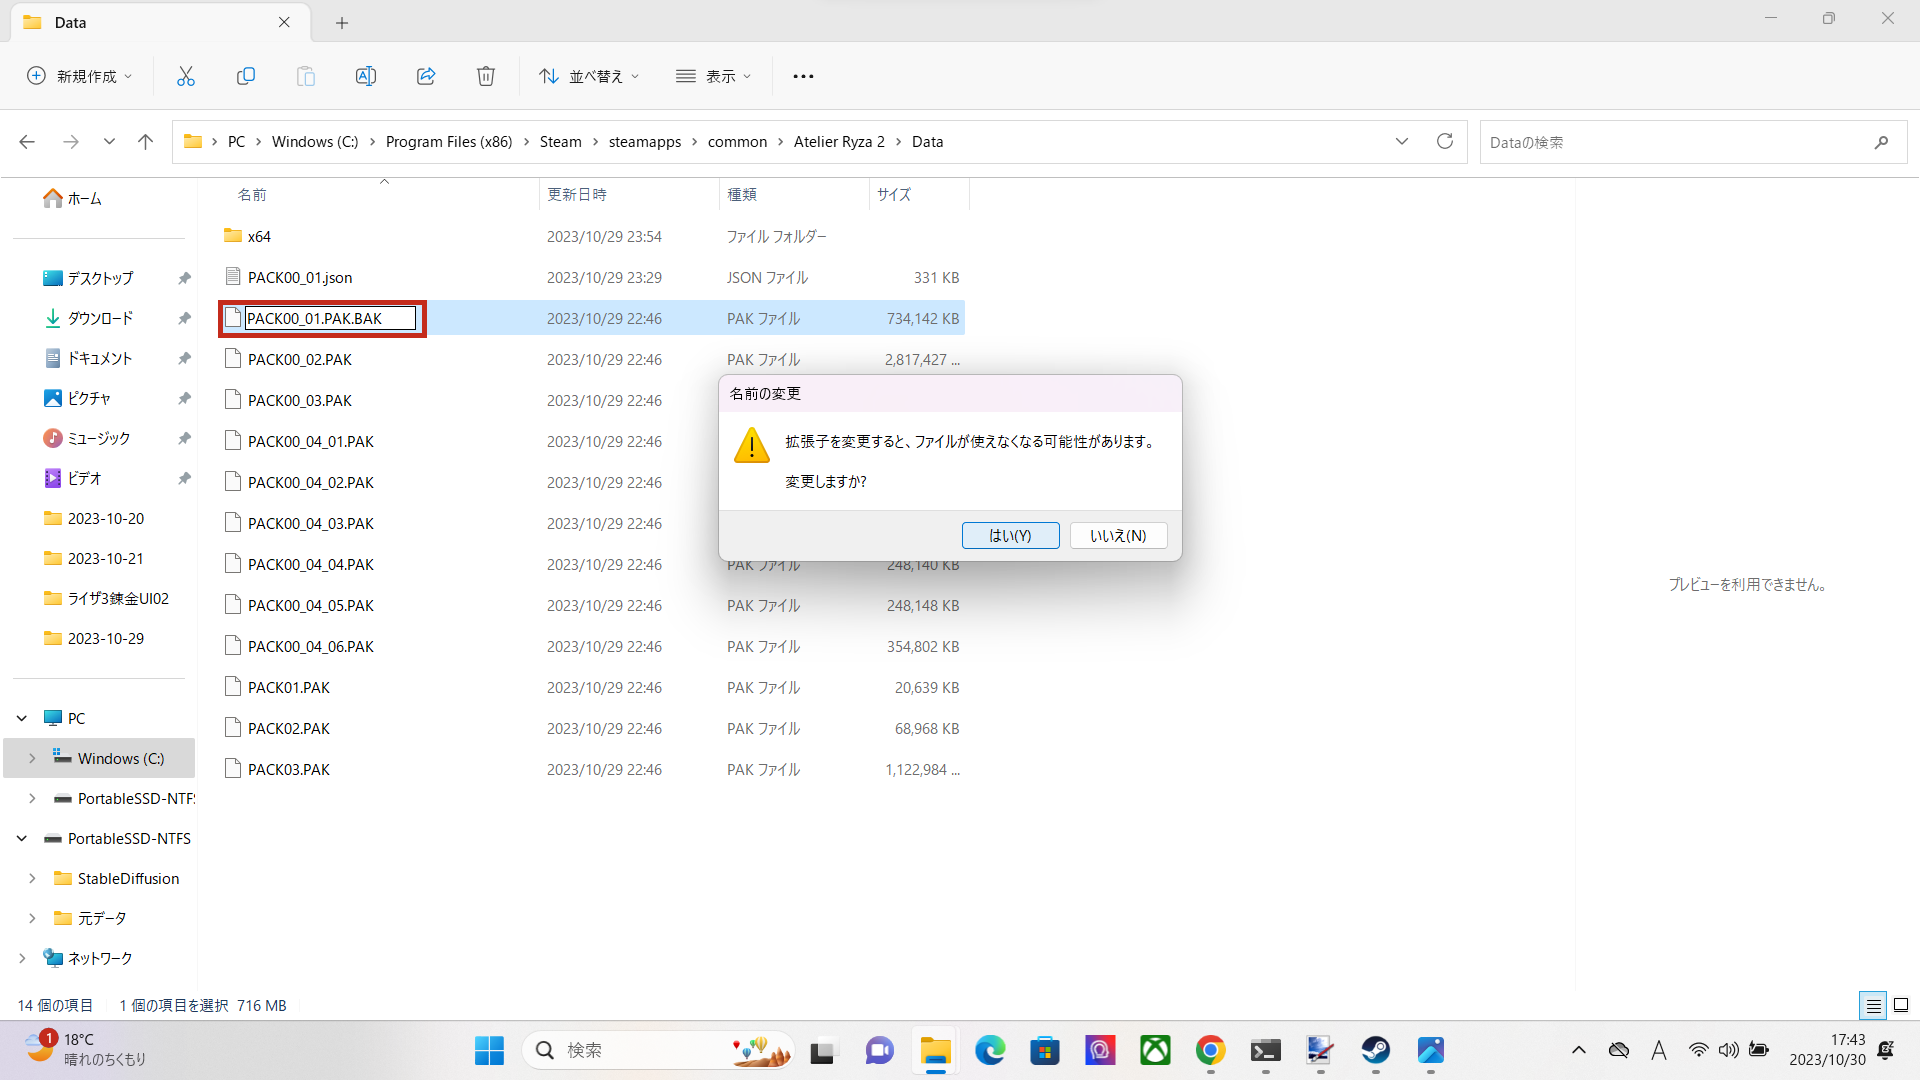Confirm rename with はい(Y) button

1010,536
